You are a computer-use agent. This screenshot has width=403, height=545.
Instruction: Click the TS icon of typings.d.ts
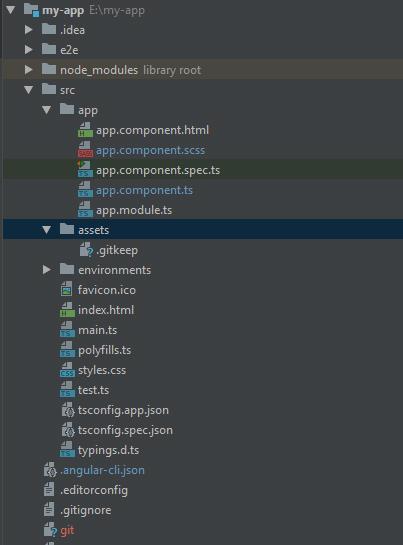(67, 450)
